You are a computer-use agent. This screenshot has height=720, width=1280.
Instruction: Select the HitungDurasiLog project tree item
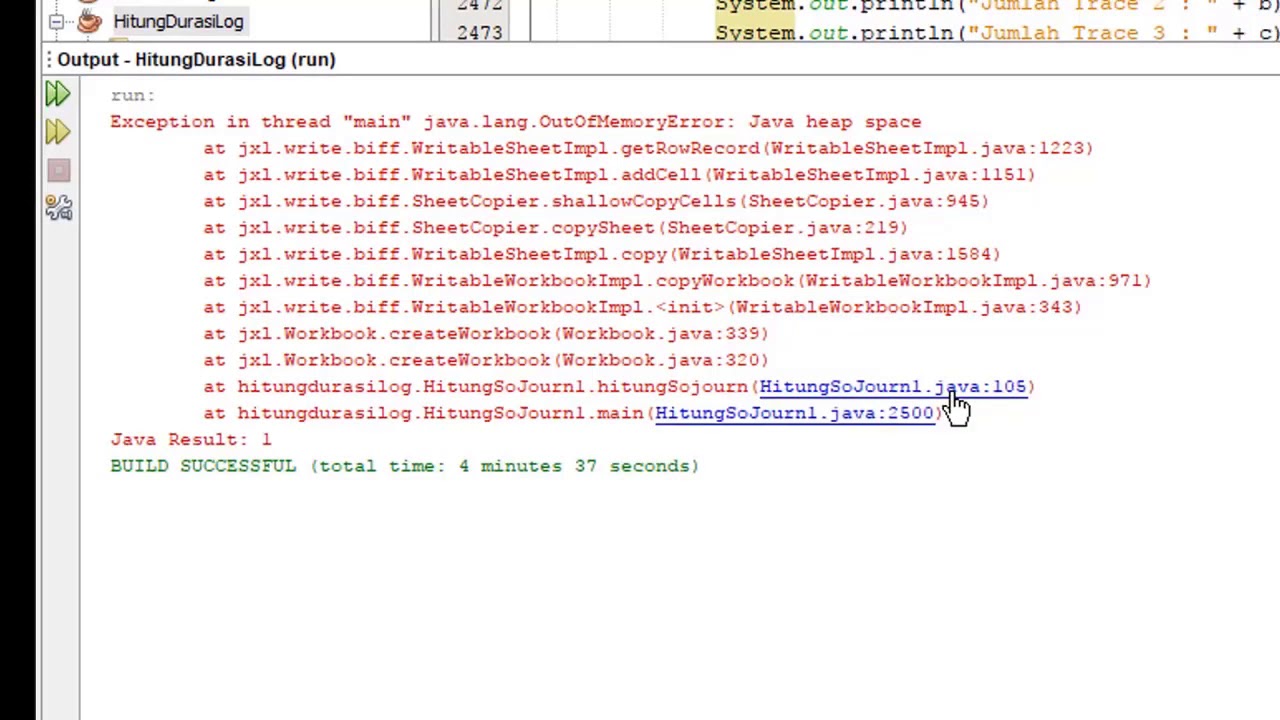pyautogui.click(x=178, y=21)
